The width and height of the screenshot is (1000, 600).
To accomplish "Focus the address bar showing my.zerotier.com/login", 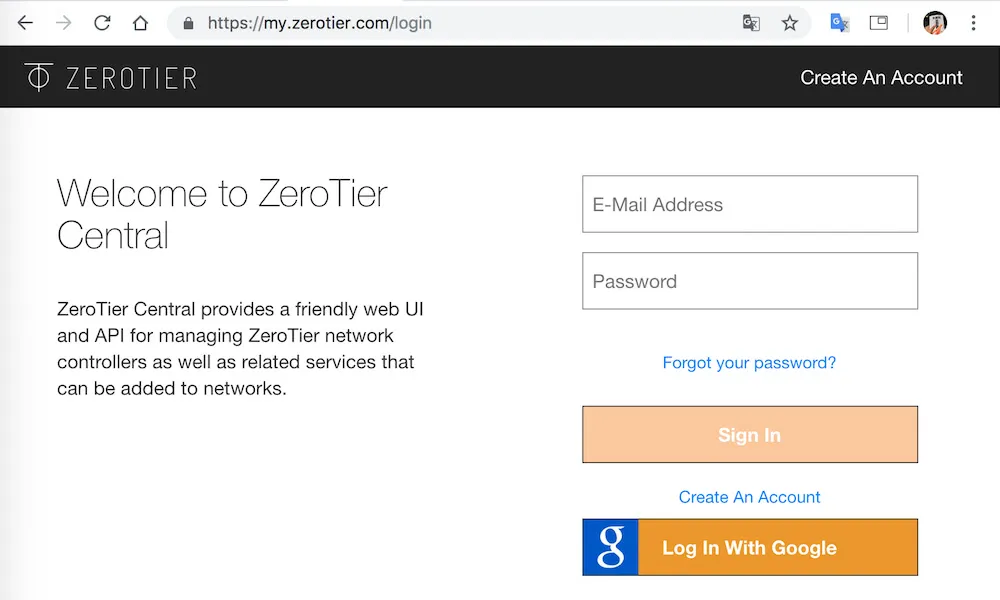I will pos(459,23).
